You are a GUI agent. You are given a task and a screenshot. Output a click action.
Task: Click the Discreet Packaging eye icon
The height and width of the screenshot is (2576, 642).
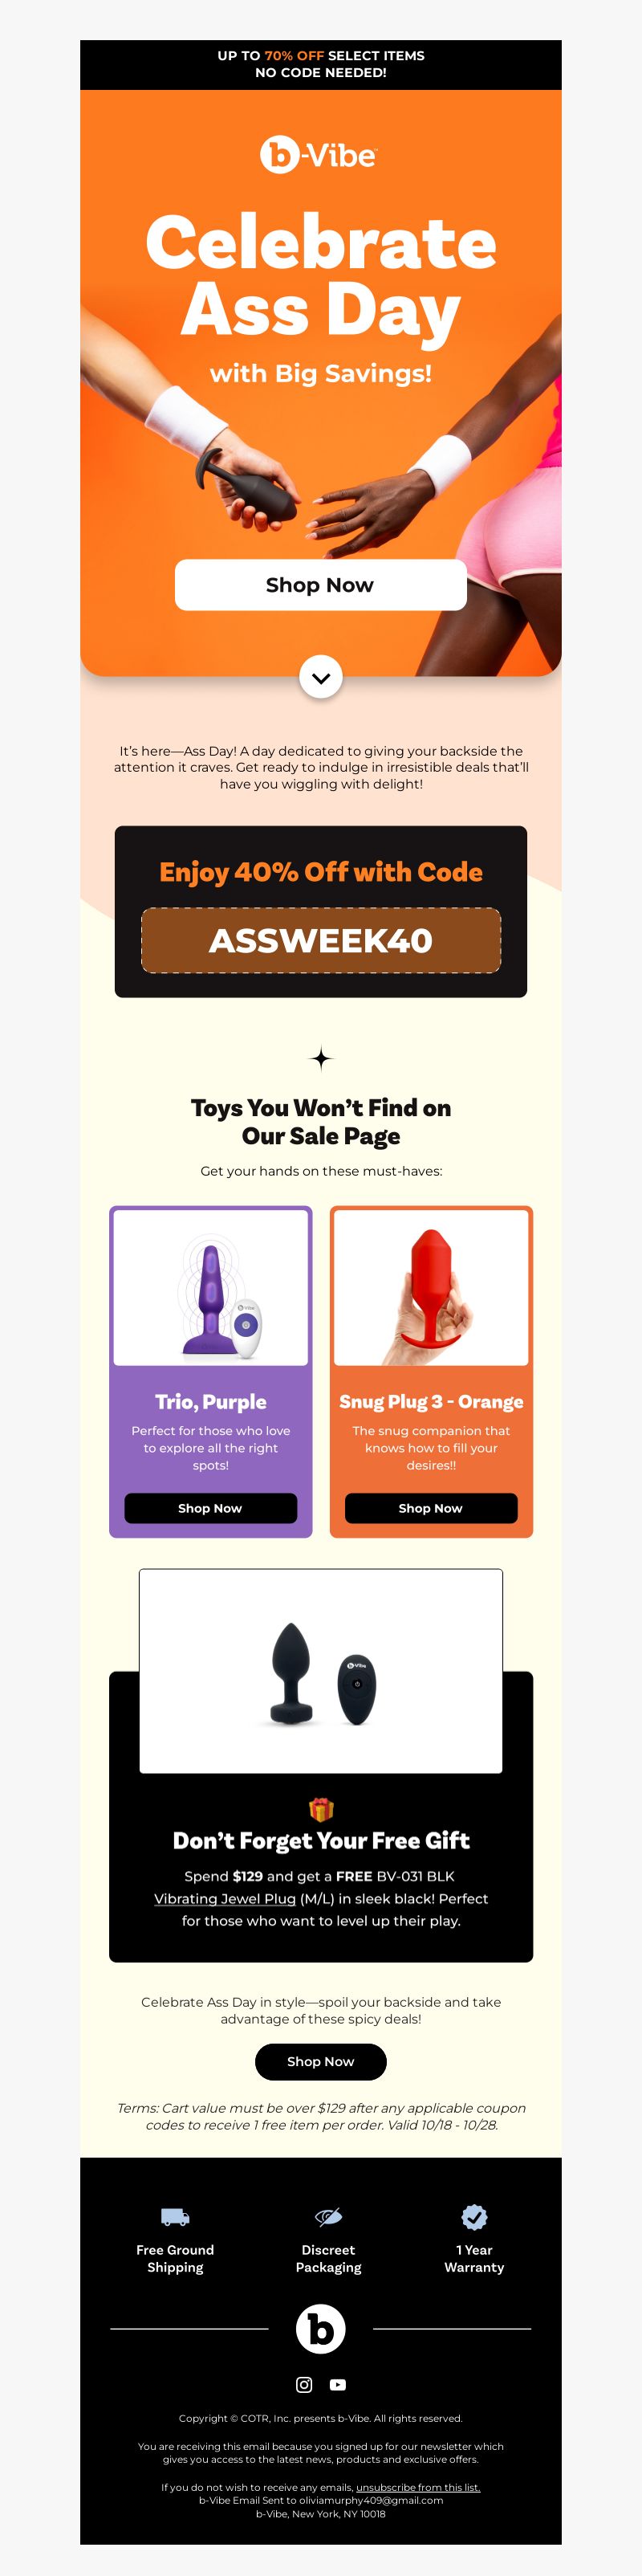tap(328, 2217)
